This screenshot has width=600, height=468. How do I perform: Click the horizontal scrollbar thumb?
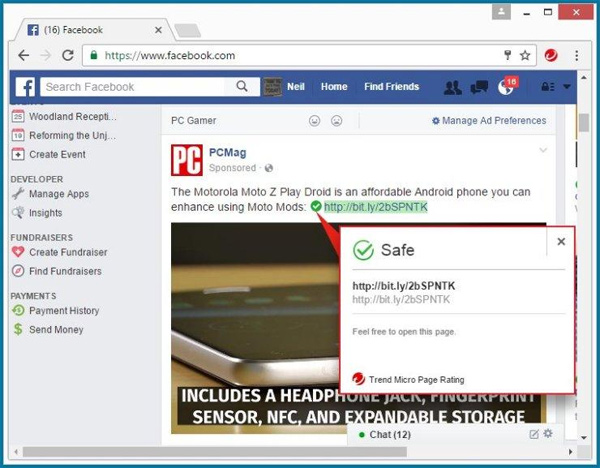pyautogui.click(x=215, y=452)
